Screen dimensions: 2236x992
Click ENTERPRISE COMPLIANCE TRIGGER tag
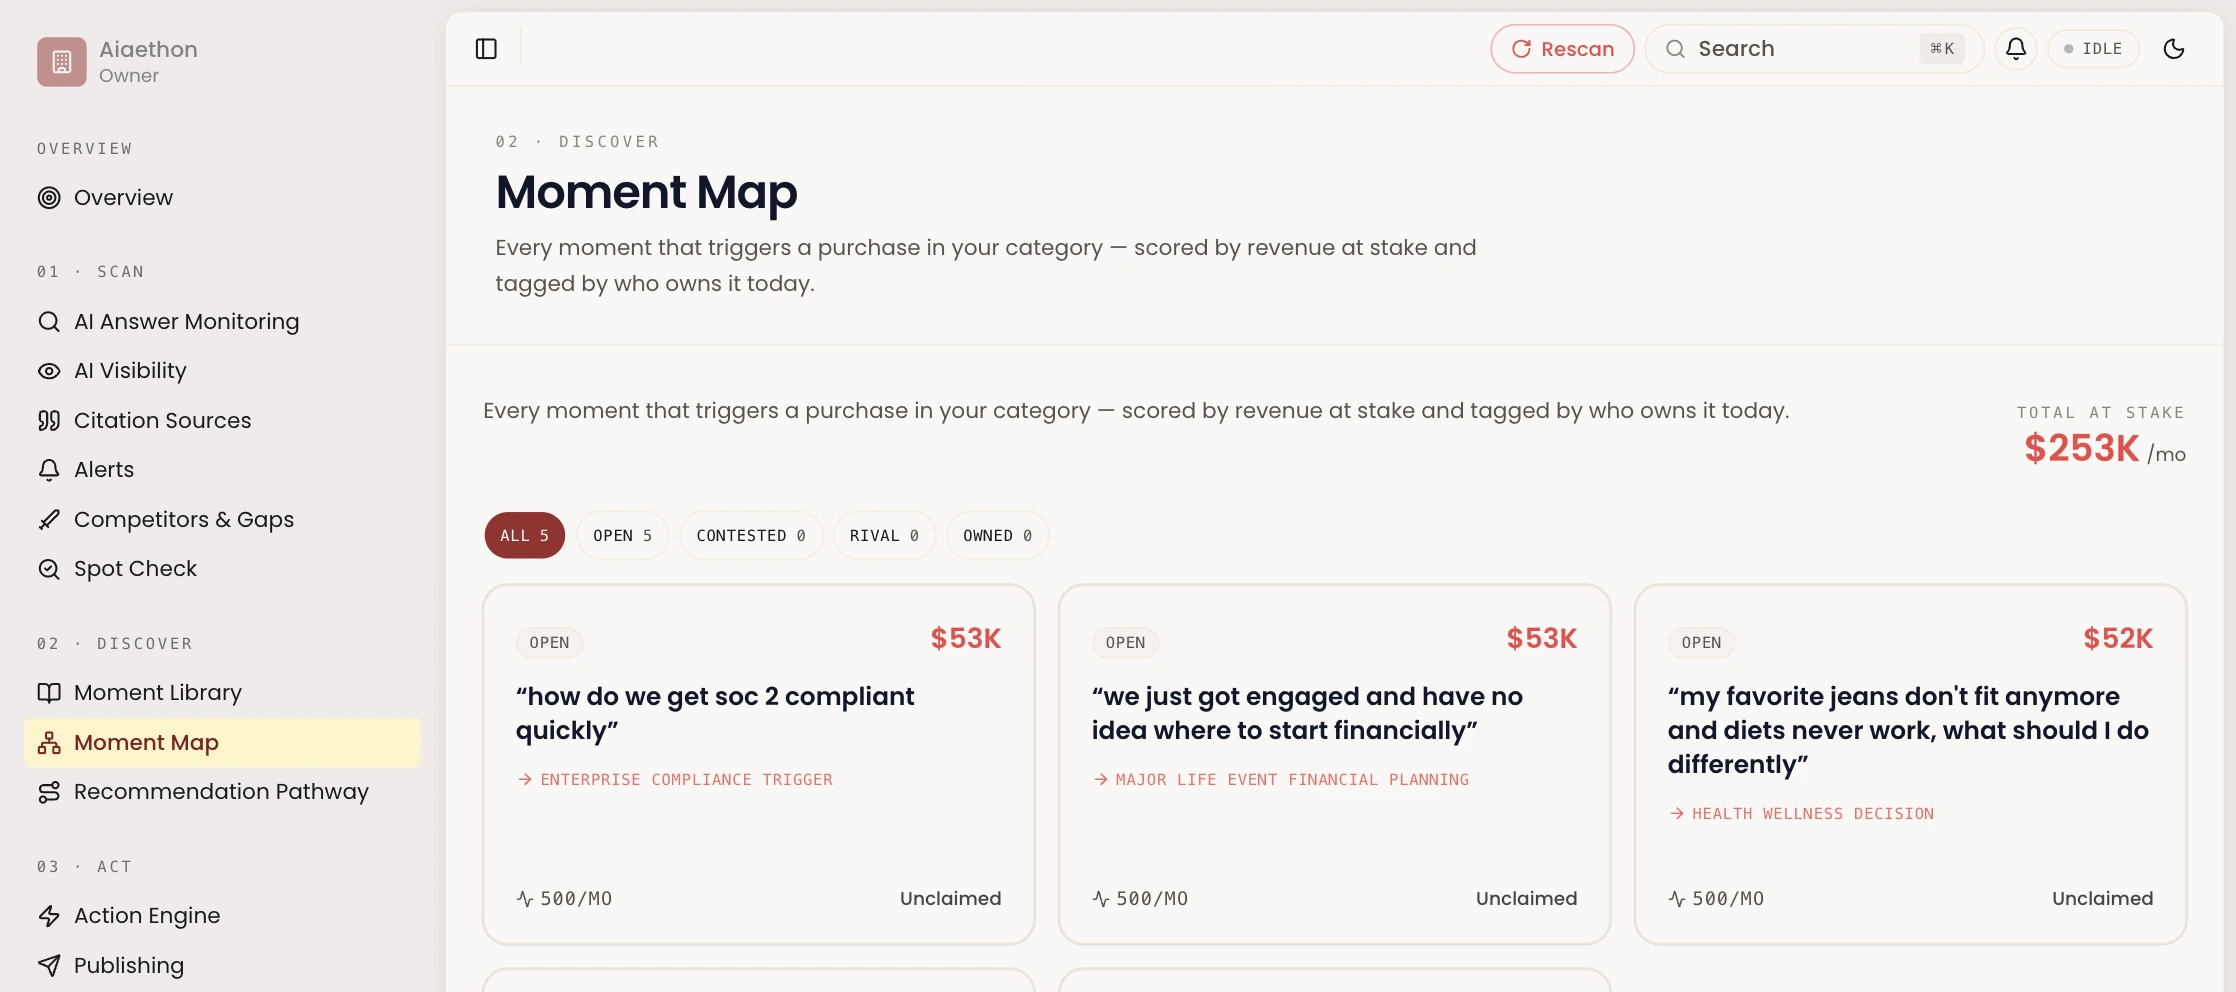[675, 780]
